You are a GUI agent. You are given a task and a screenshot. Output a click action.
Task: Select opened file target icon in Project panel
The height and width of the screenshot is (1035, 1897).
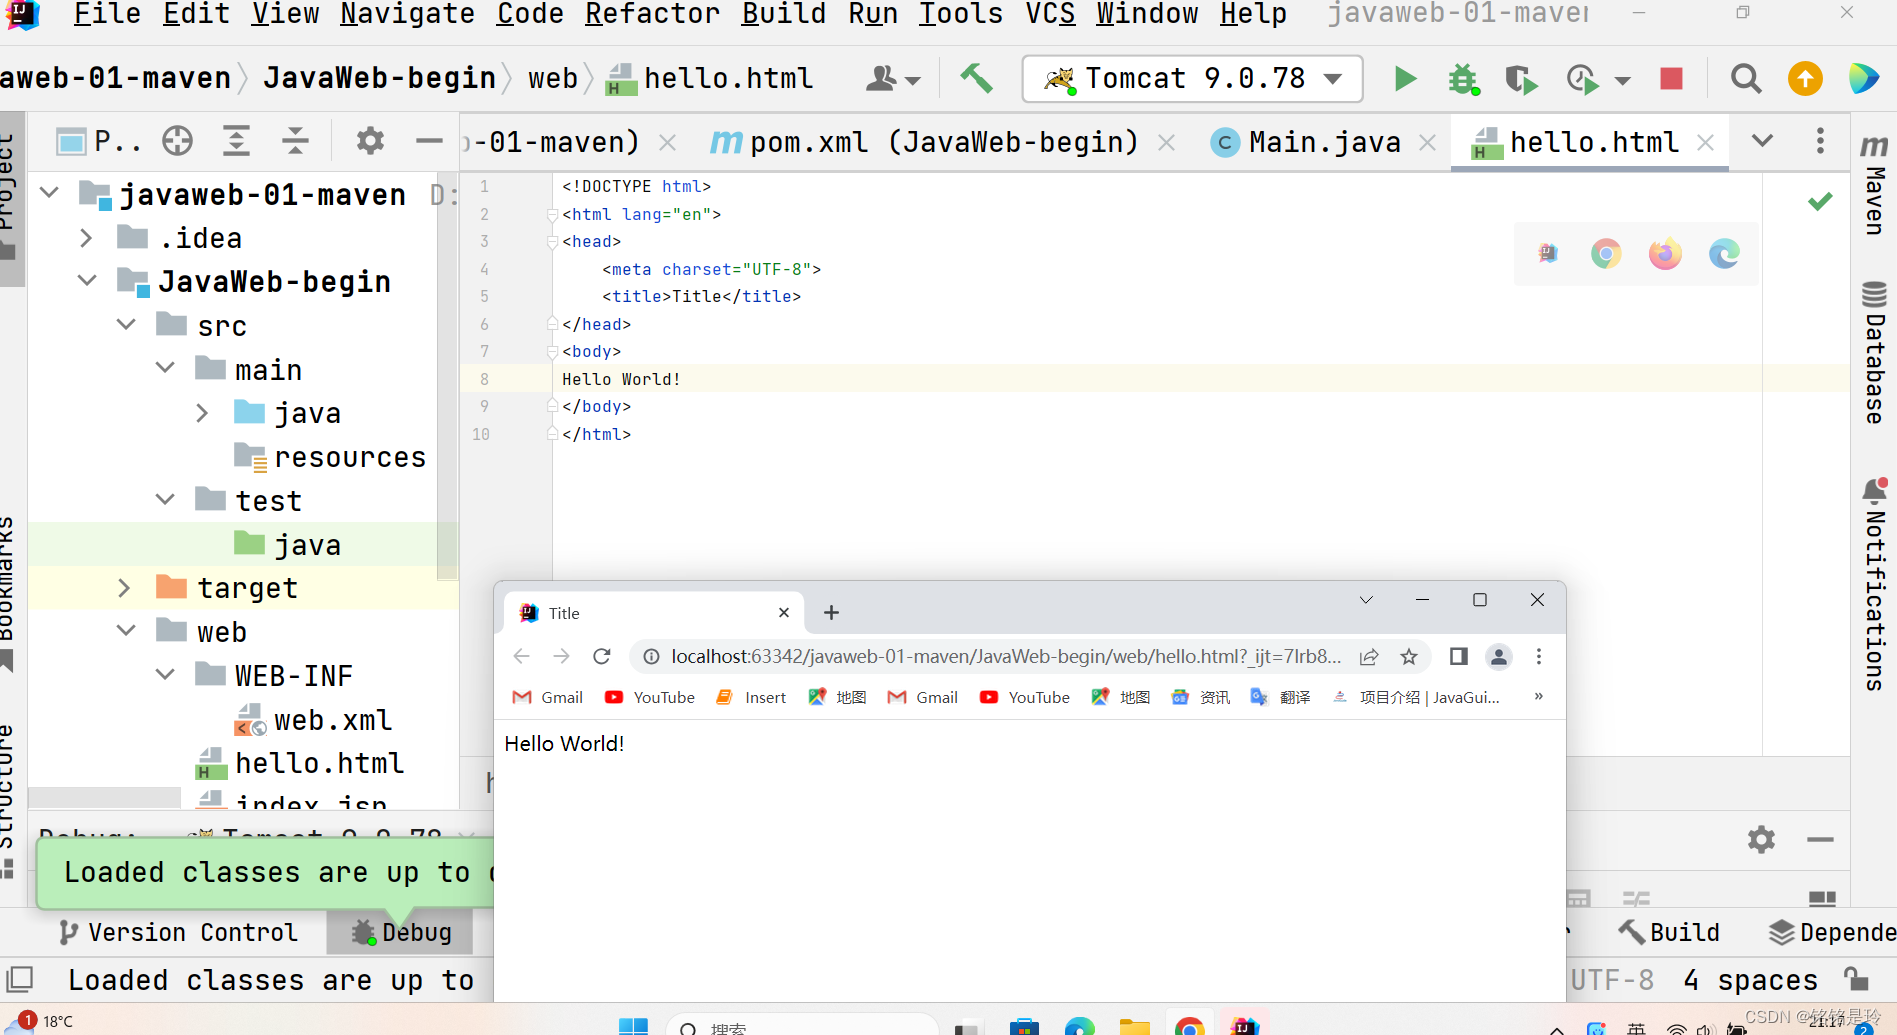(x=177, y=141)
